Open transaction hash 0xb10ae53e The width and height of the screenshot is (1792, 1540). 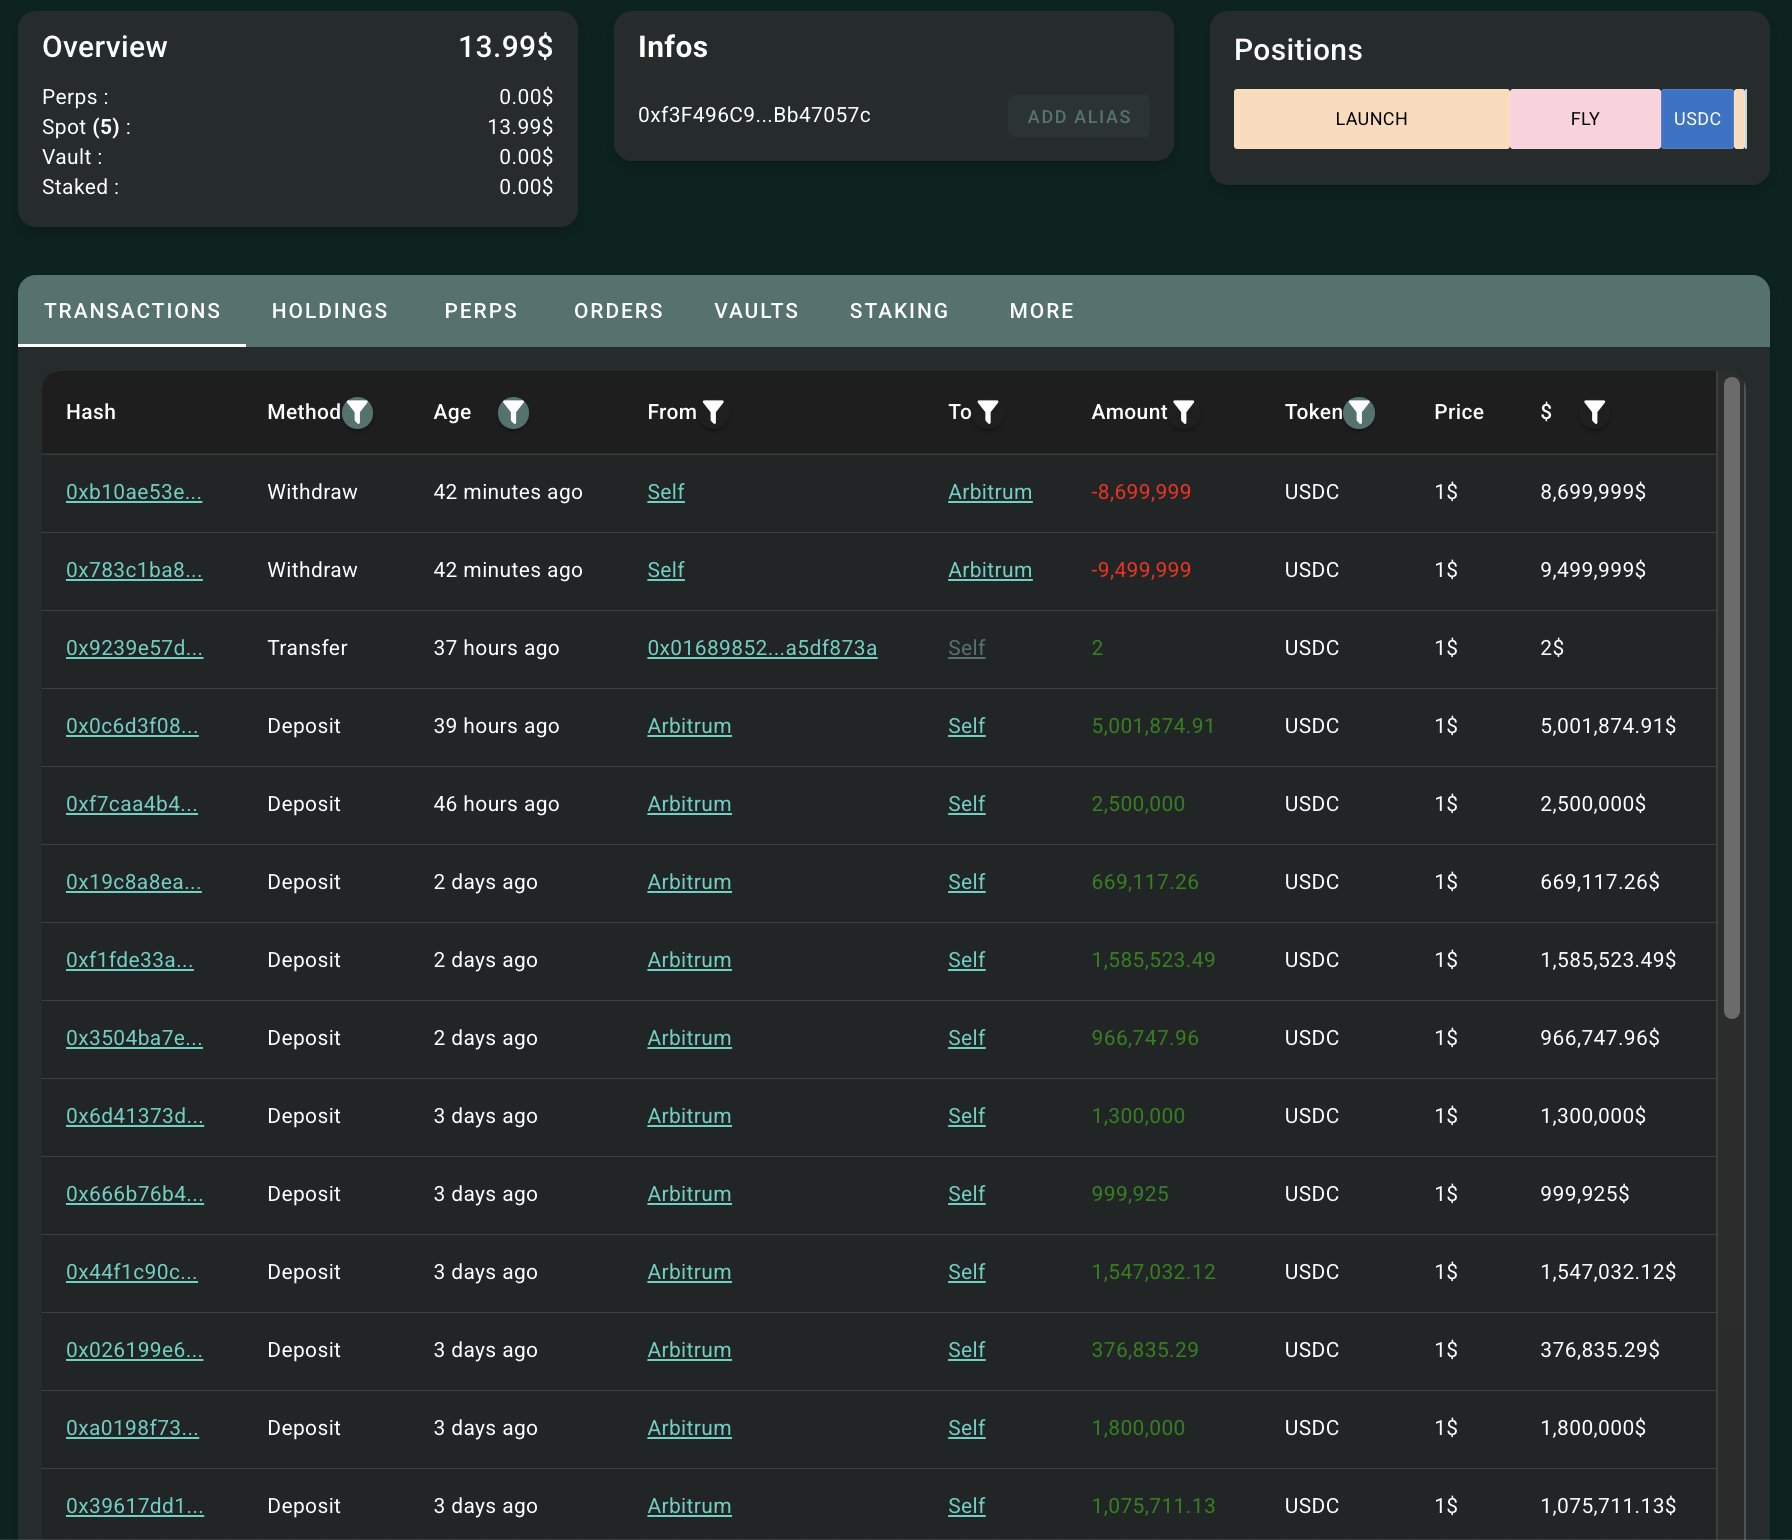pyautogui.click(x=134, y=492)
